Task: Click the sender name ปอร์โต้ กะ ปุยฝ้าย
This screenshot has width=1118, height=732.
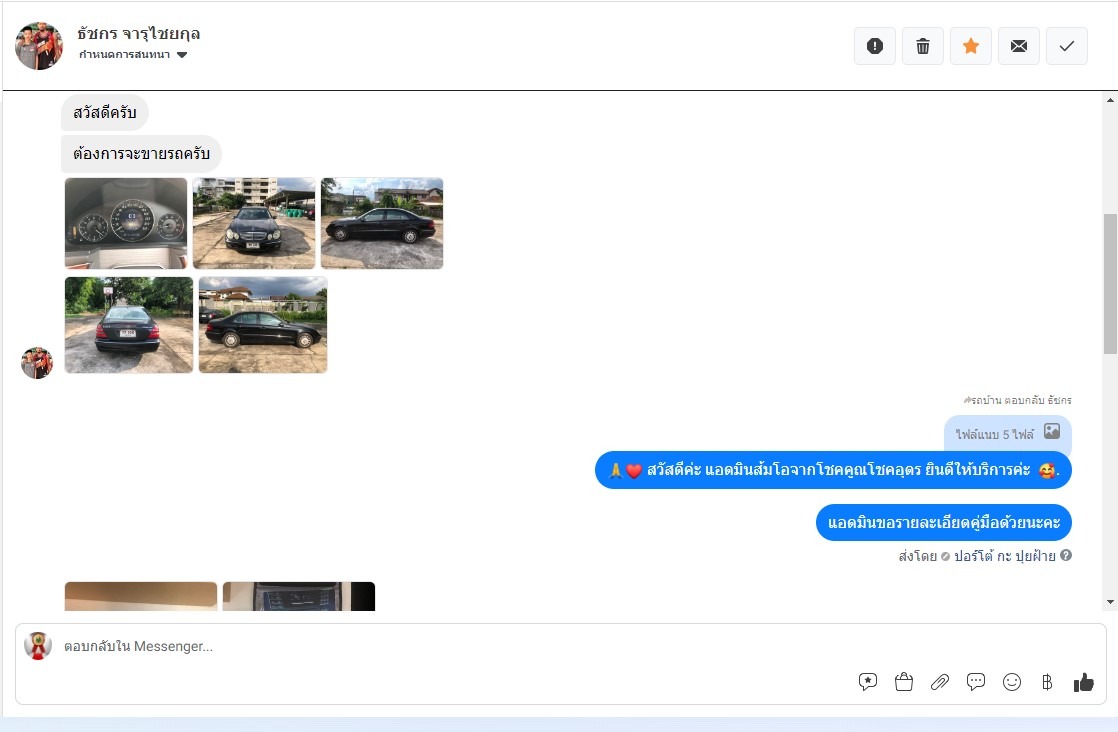Action: coord(1005,556)
